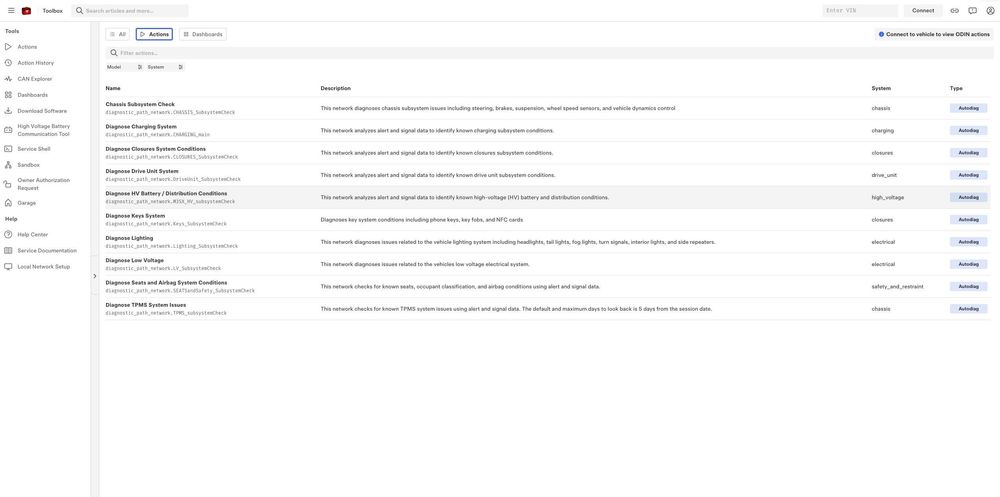Open the user account profile icon
The height and width of the screenshot is (497, 1000).
point(990,11)
